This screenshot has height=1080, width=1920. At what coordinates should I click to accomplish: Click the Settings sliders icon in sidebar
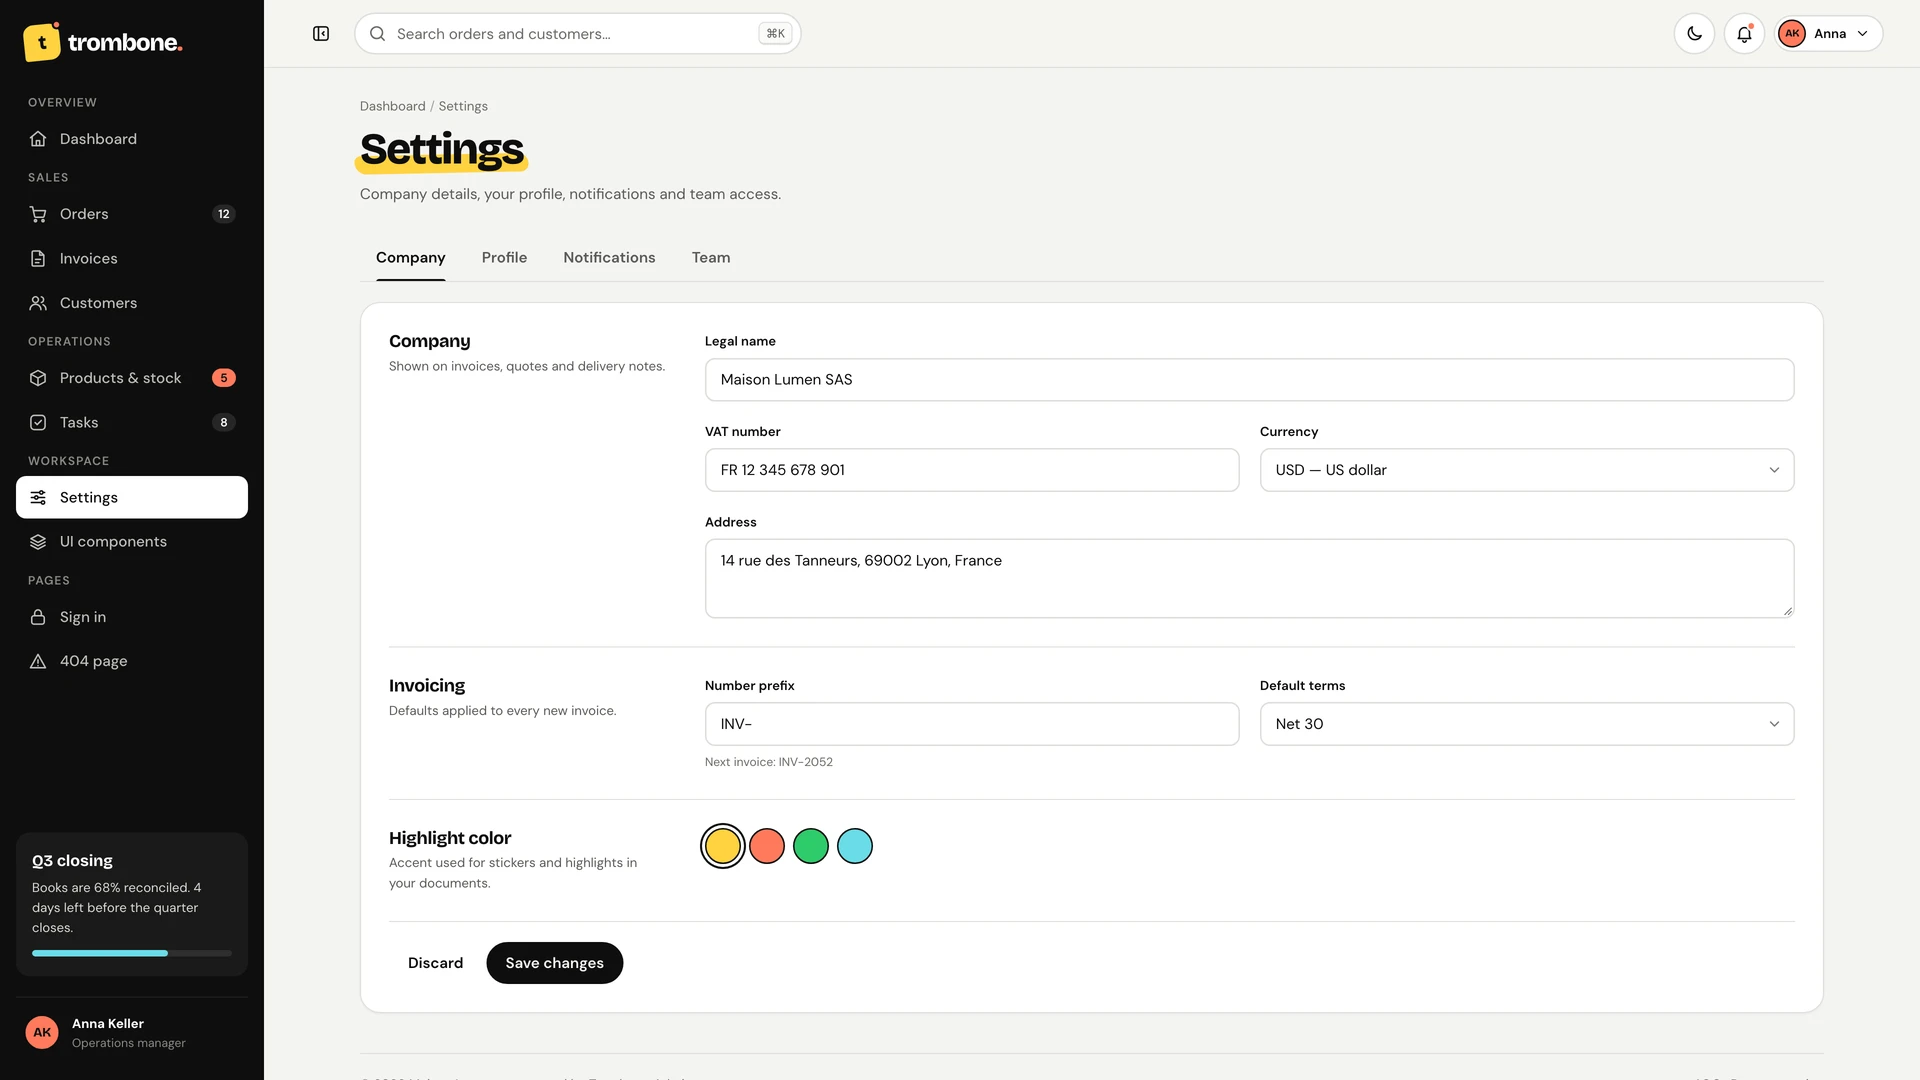(x=38, y=498)
